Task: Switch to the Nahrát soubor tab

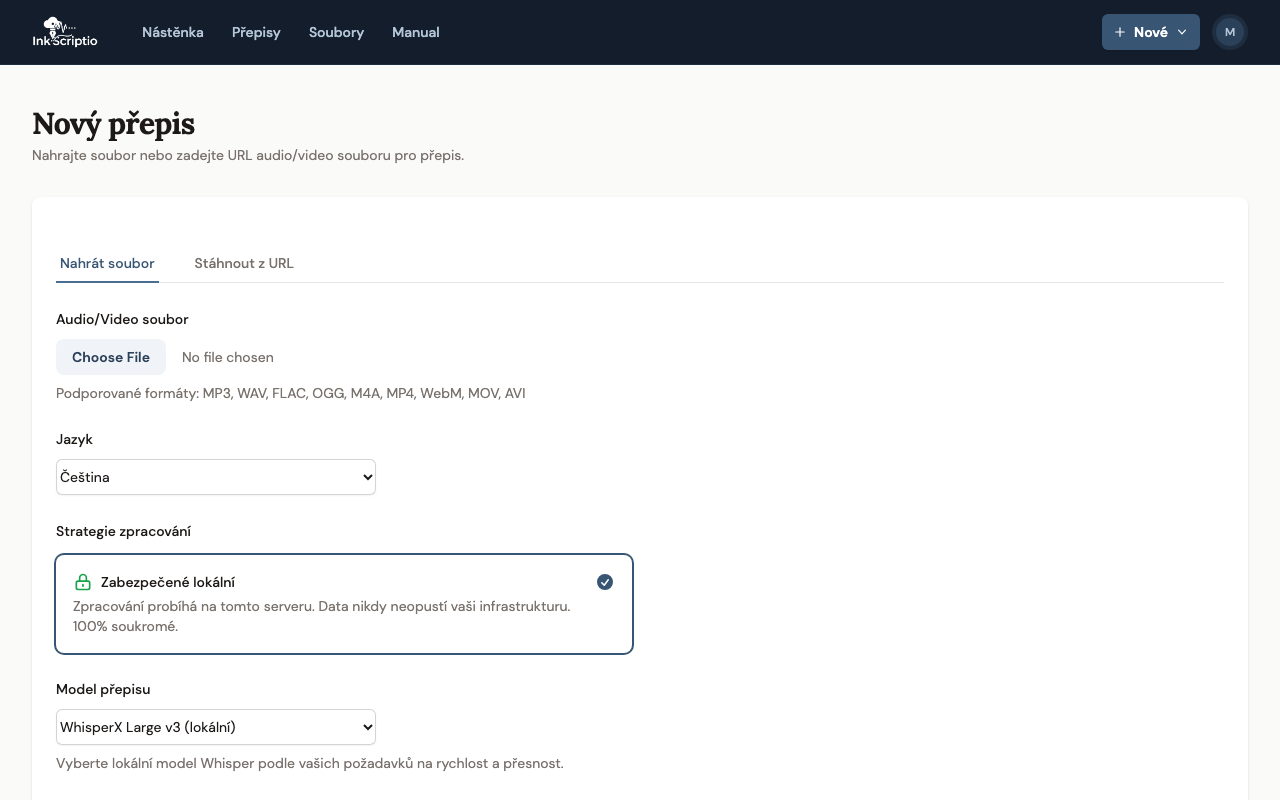Action: (107, 263)
